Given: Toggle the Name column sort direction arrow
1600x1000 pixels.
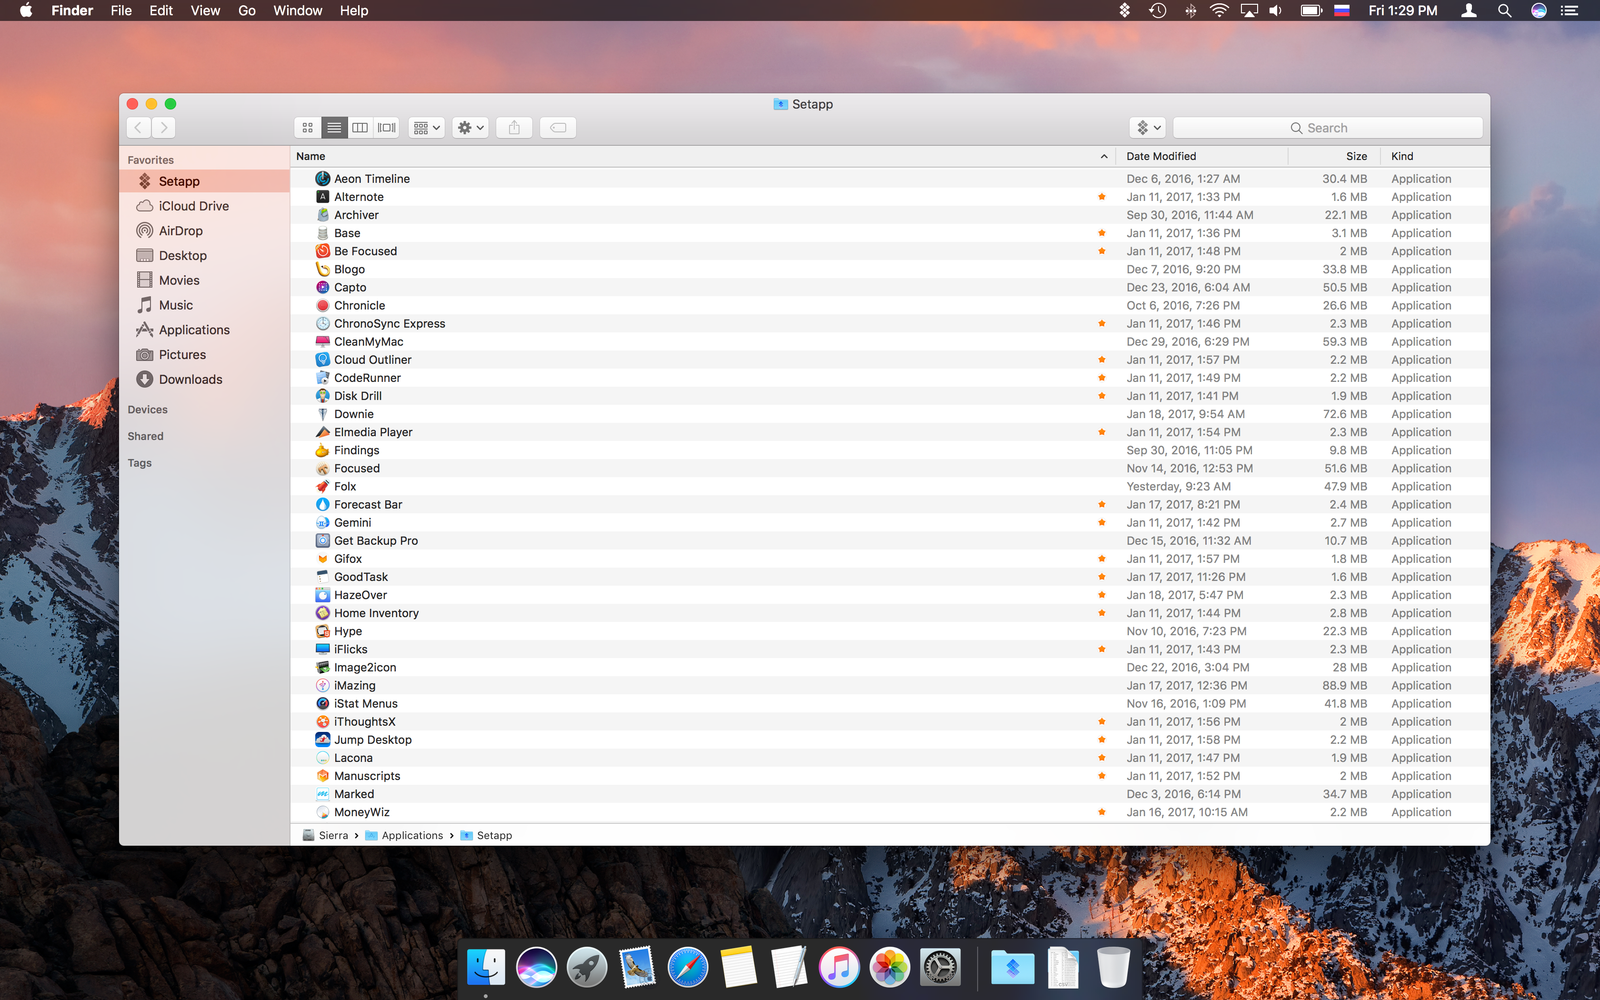Looking at the screenshot, I should 1104,156.
